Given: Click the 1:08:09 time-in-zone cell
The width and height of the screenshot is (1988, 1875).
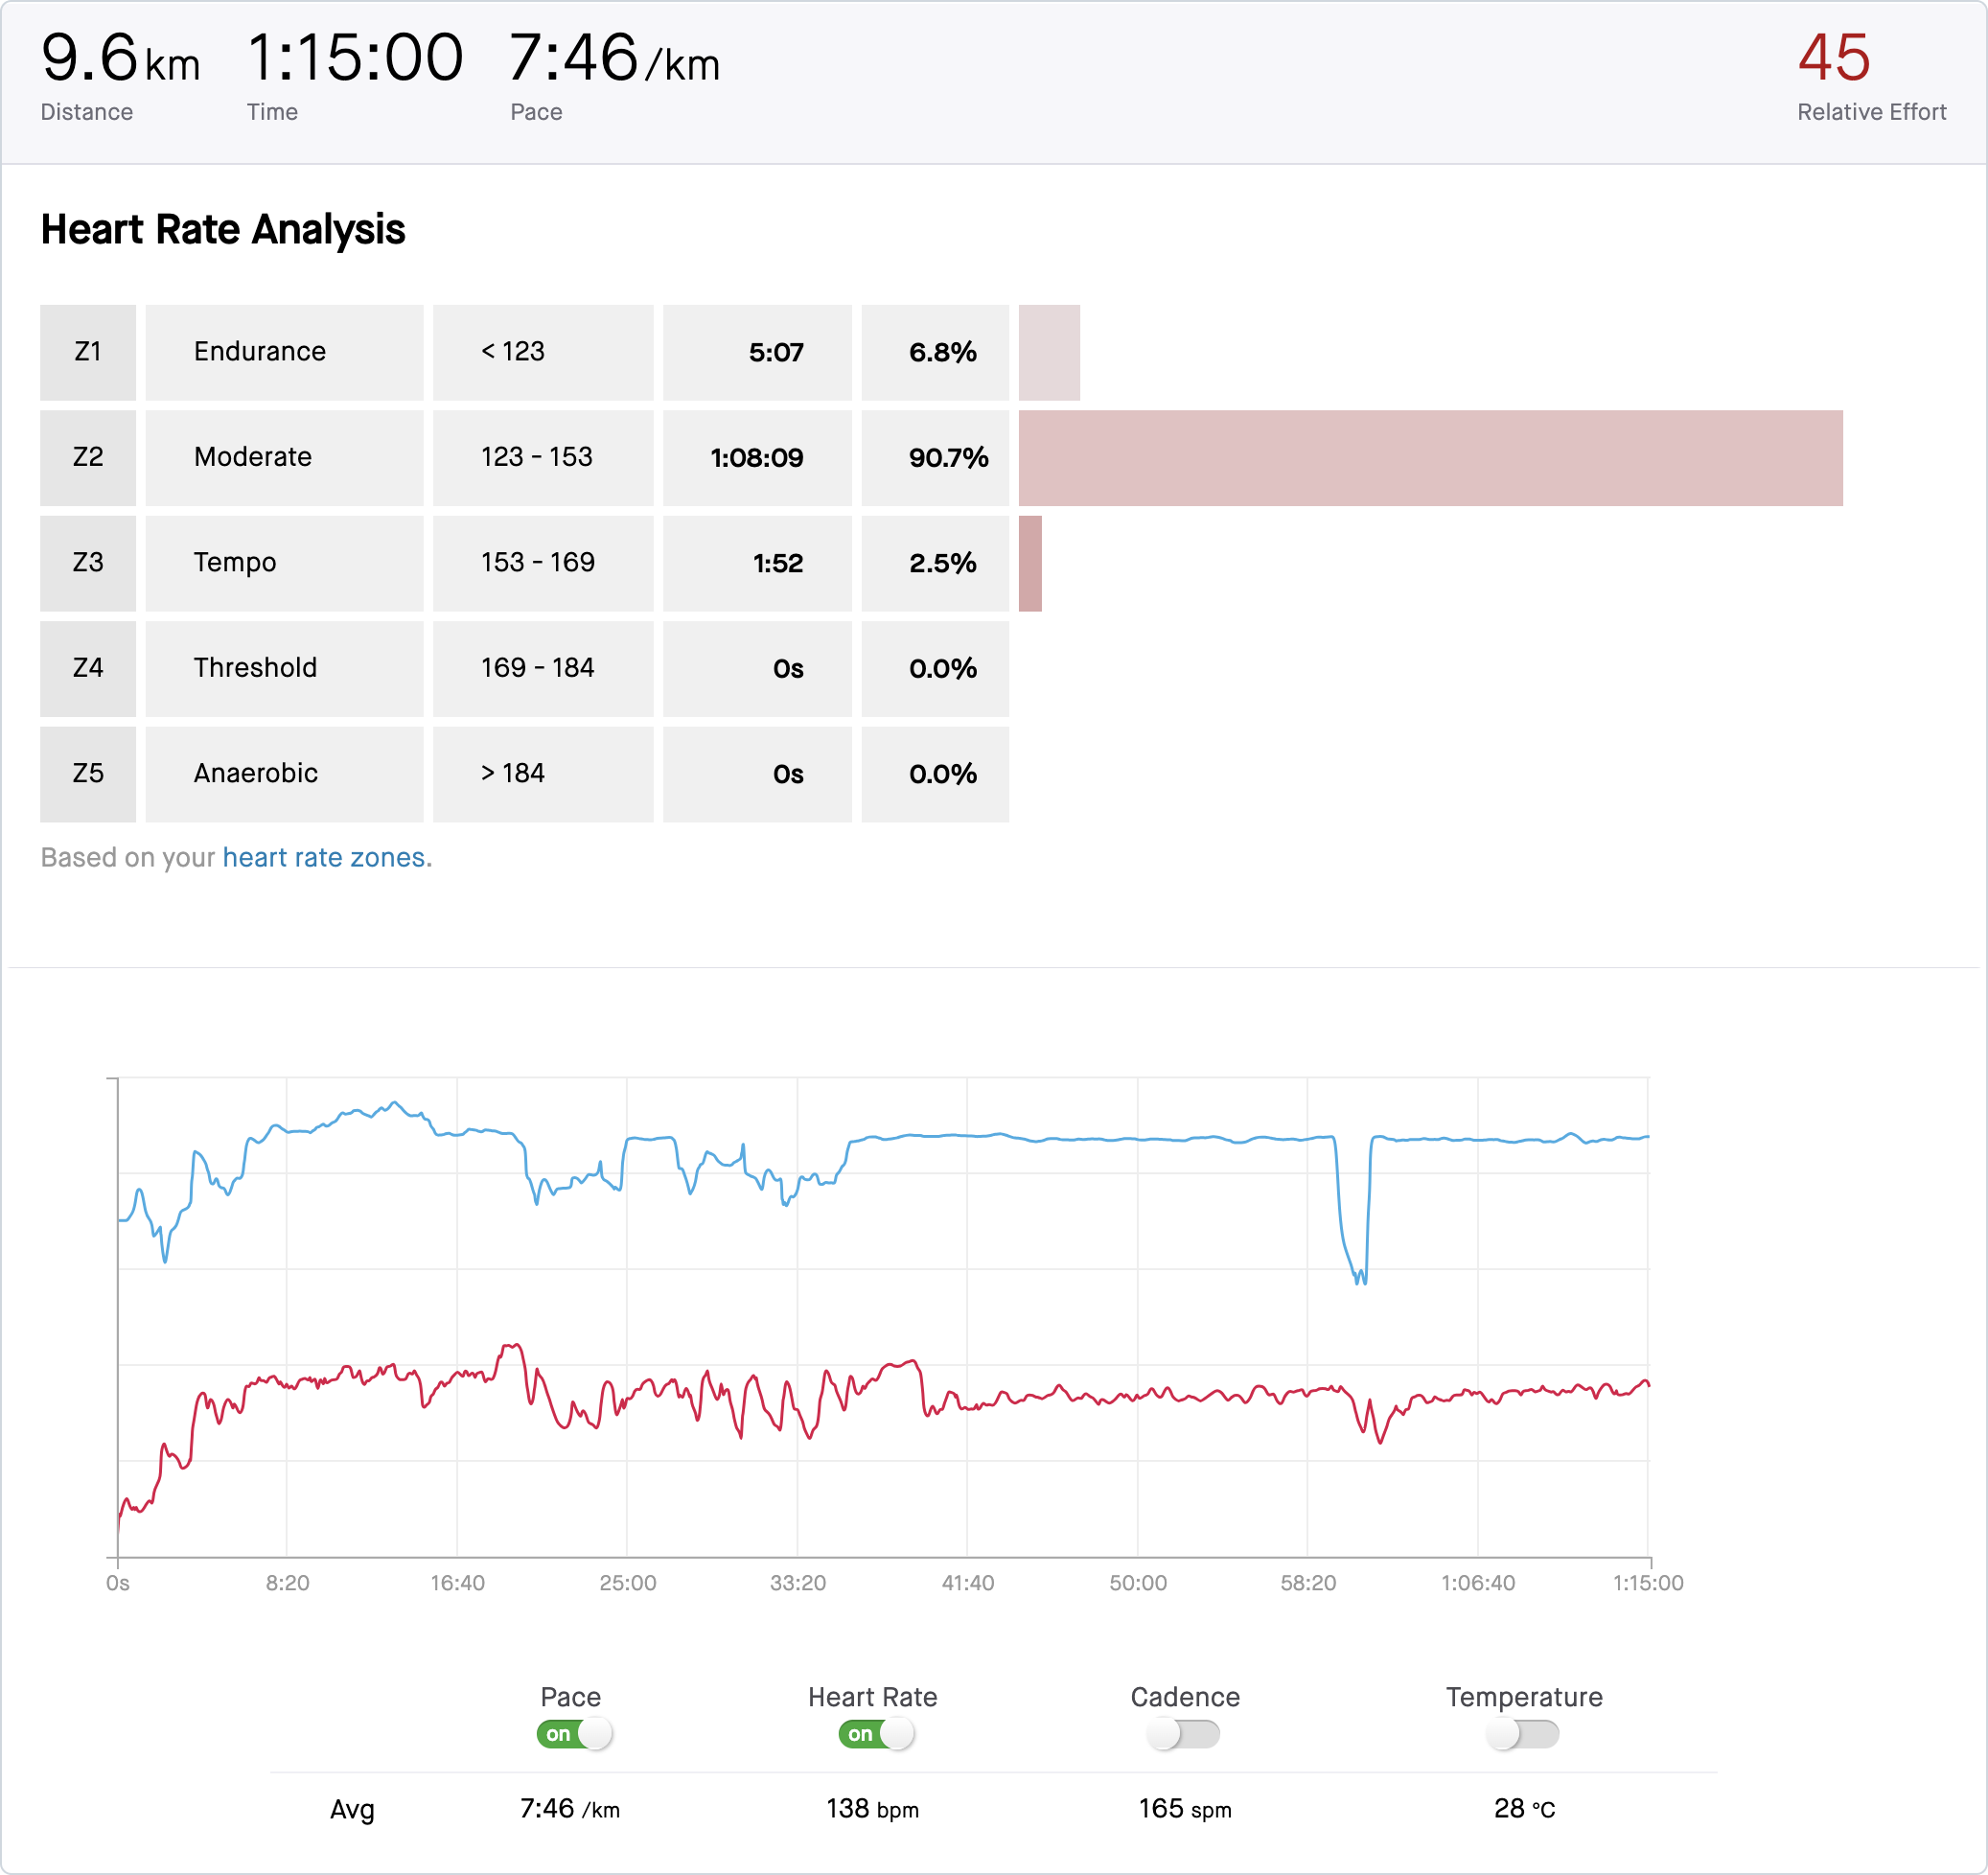Looking at the screenshot, I should 757,457.
